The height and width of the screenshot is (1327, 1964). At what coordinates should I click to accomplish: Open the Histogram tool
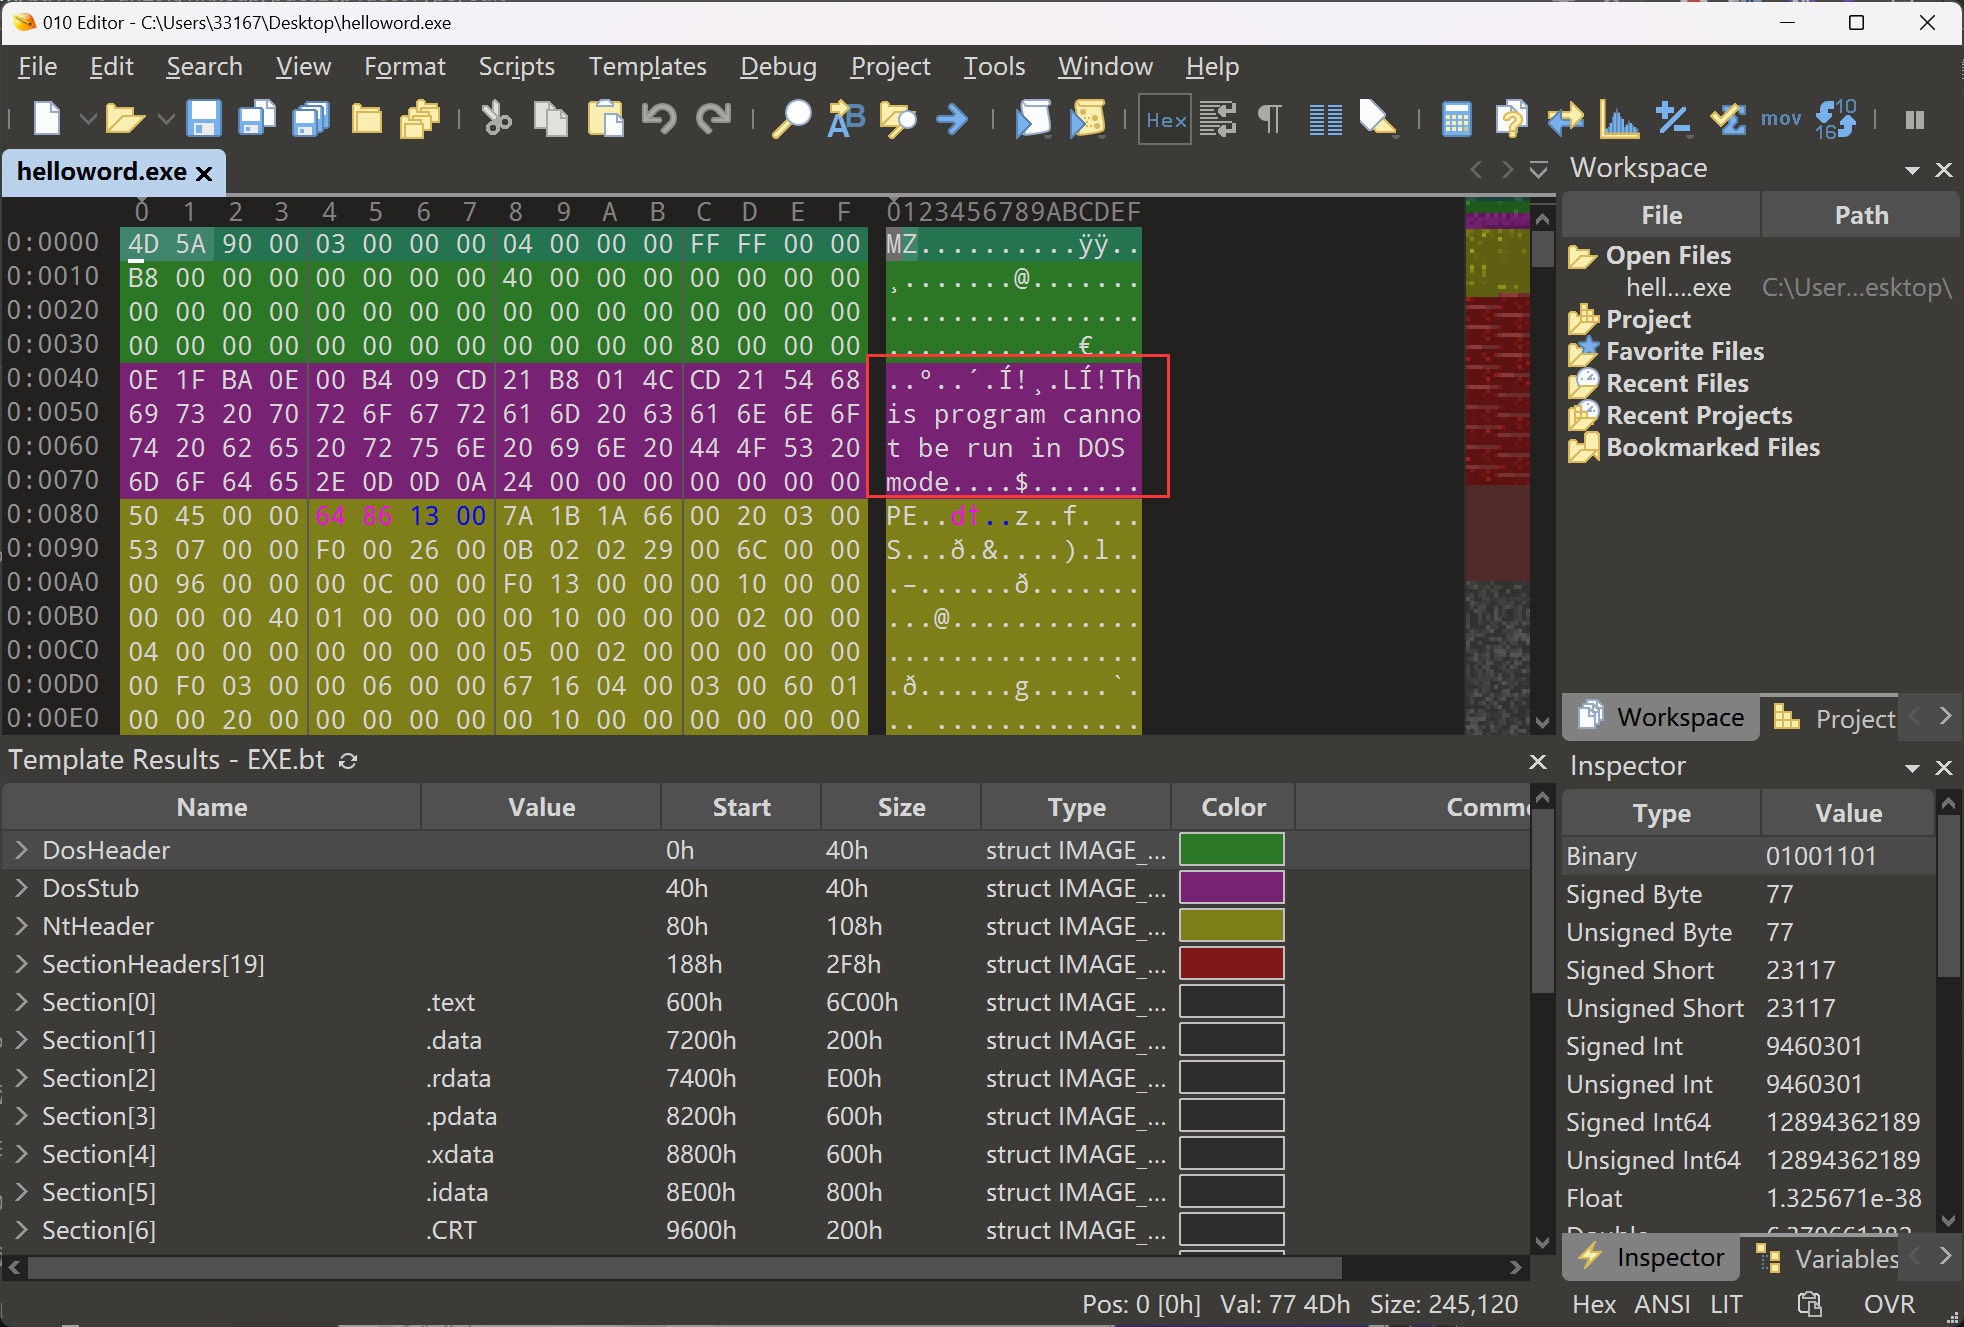point(1619,119)
